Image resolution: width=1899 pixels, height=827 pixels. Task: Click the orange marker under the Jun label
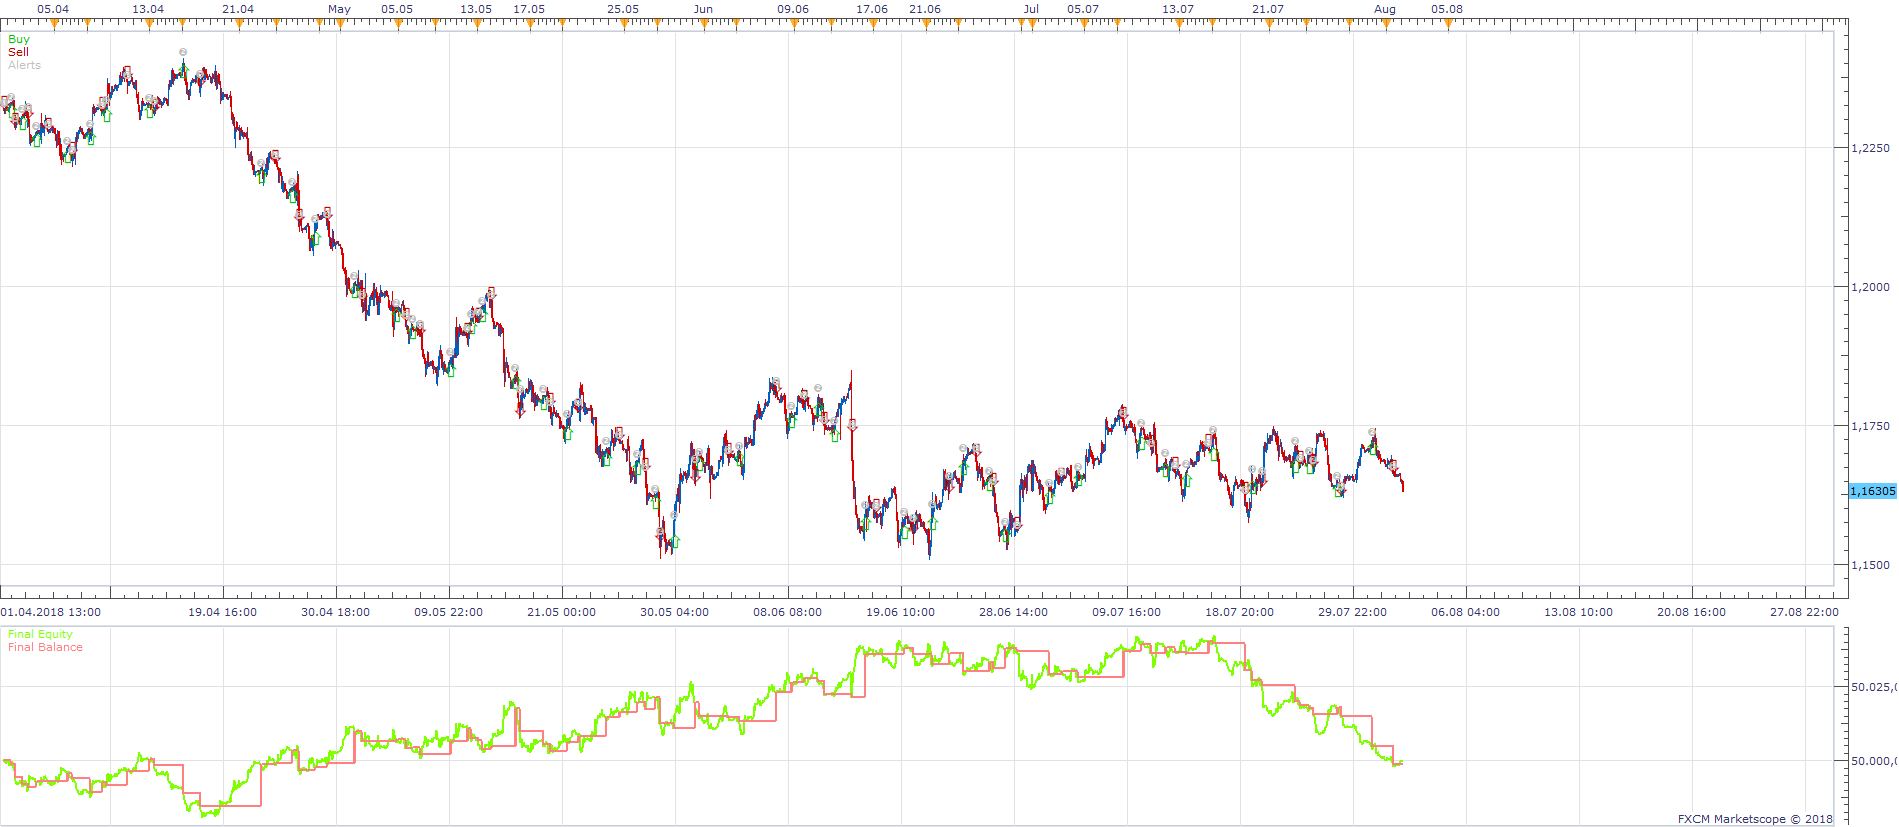click(x=704, y=24)
